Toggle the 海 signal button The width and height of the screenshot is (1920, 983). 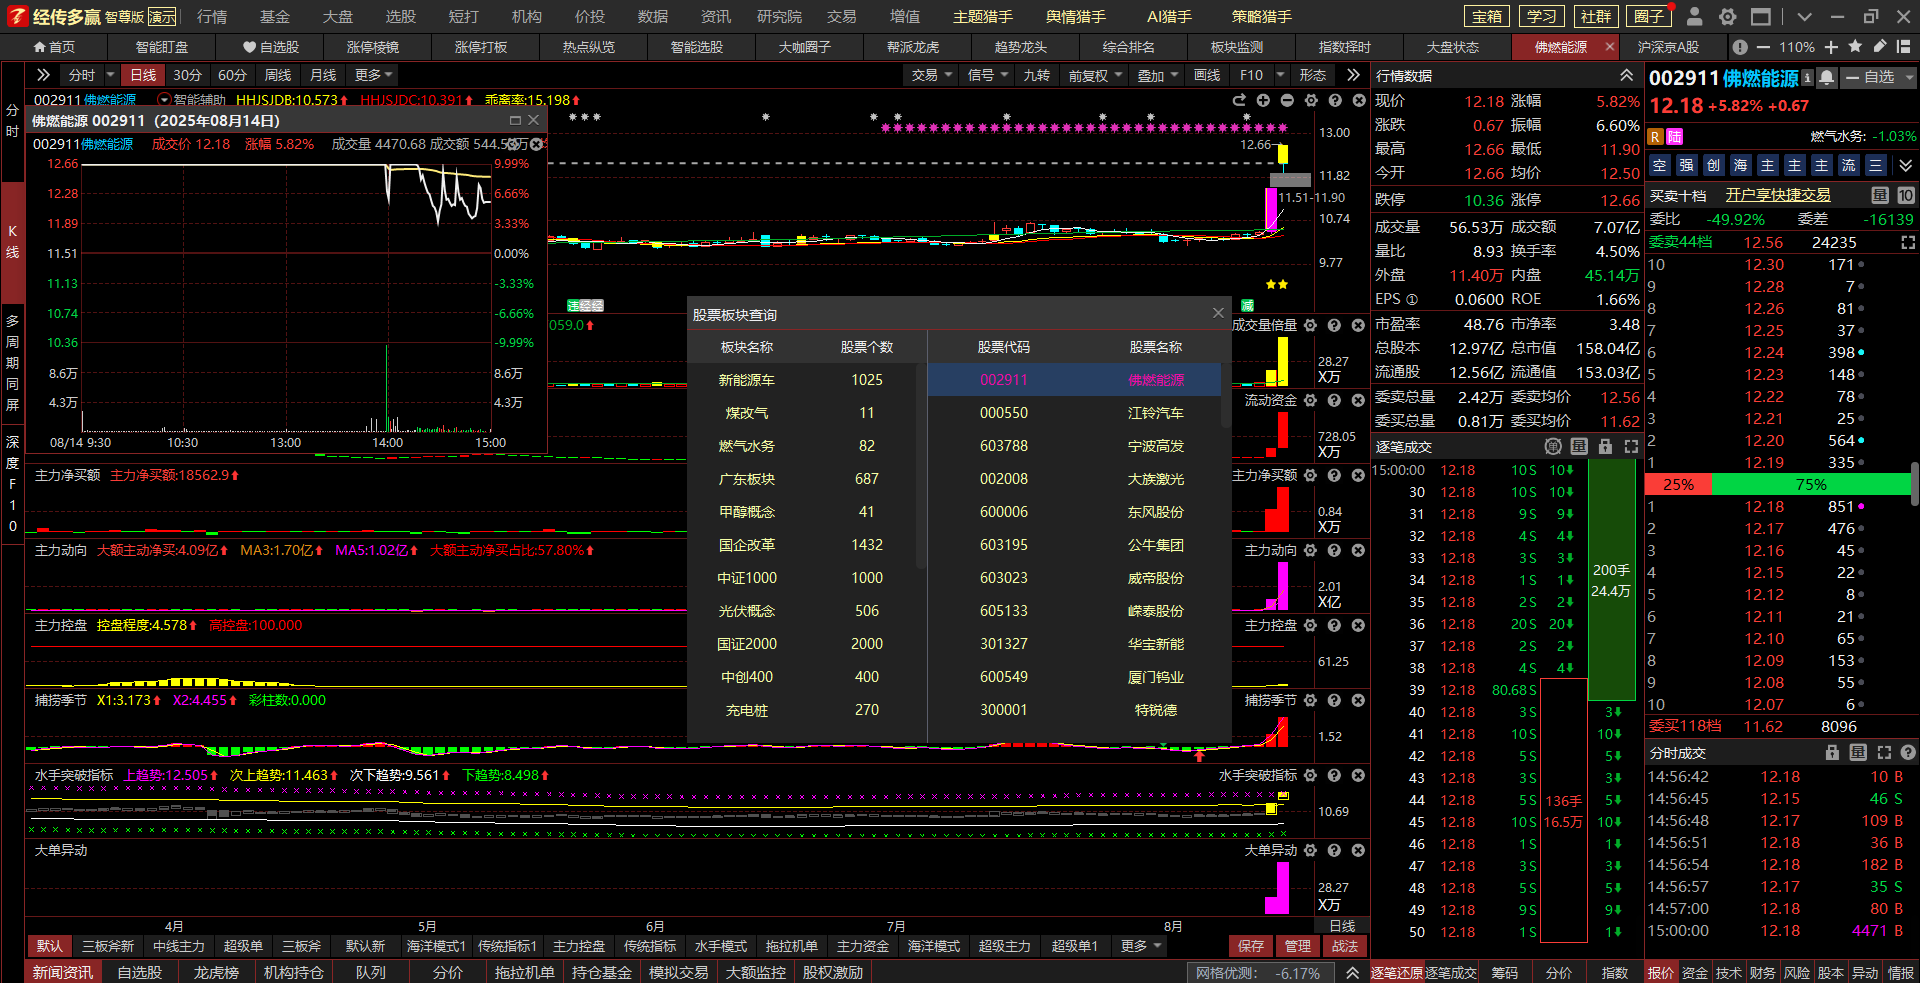[x=1741, y=165]
